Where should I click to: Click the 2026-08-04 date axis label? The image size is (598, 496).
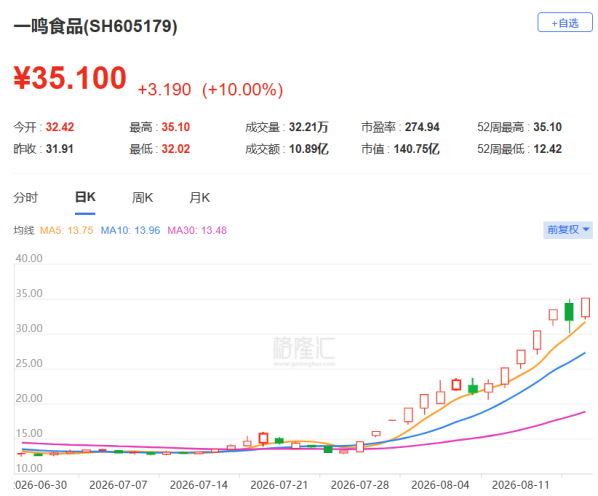(440, 485)
